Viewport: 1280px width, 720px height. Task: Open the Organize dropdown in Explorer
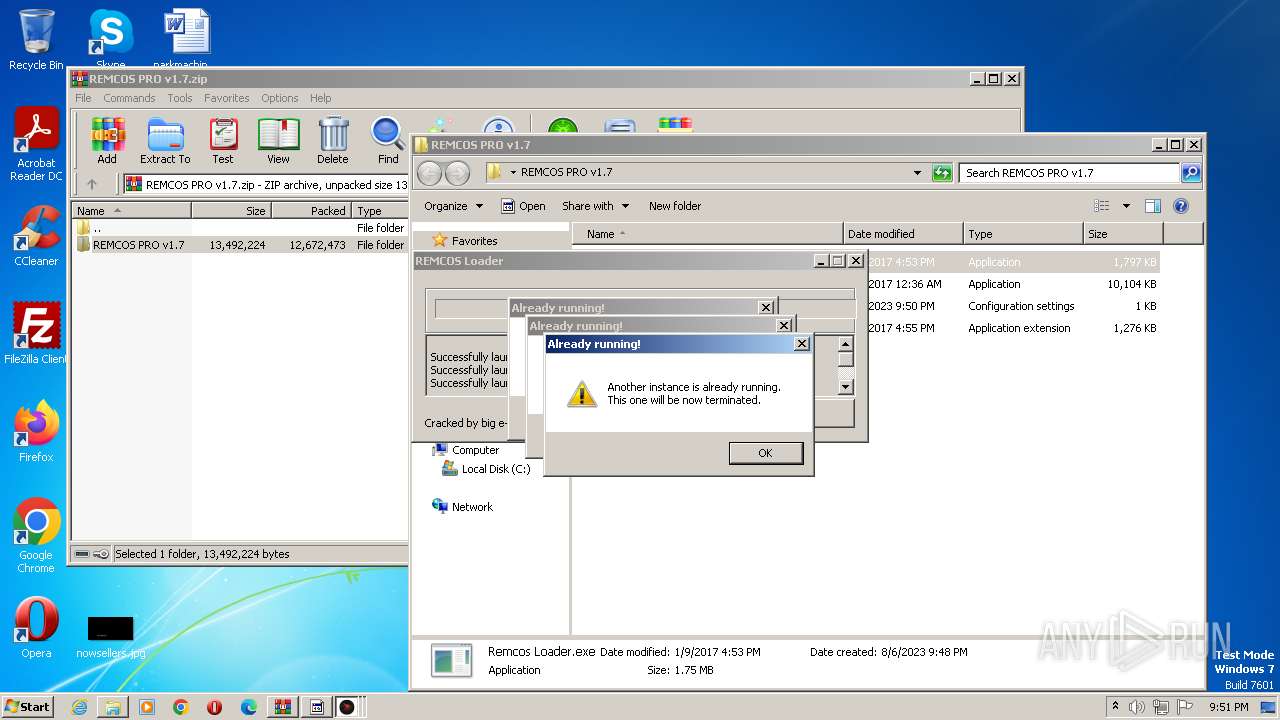coord(453,206)
